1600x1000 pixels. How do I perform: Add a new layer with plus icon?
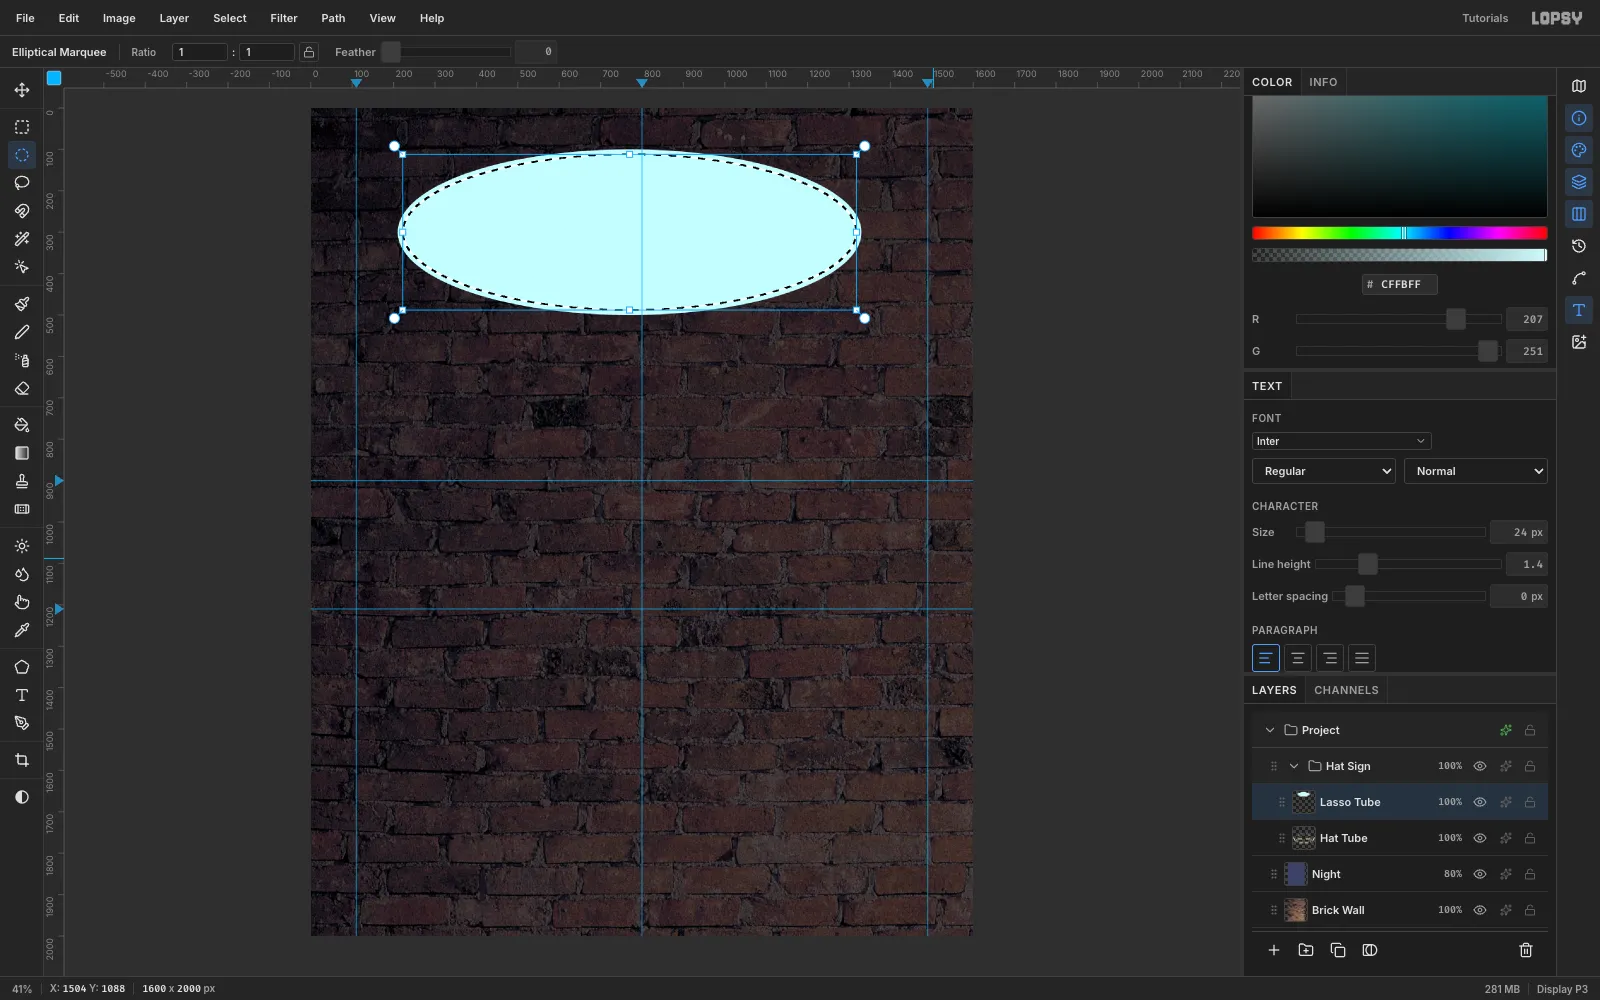pyautogui.click(x=1274, y=950)
